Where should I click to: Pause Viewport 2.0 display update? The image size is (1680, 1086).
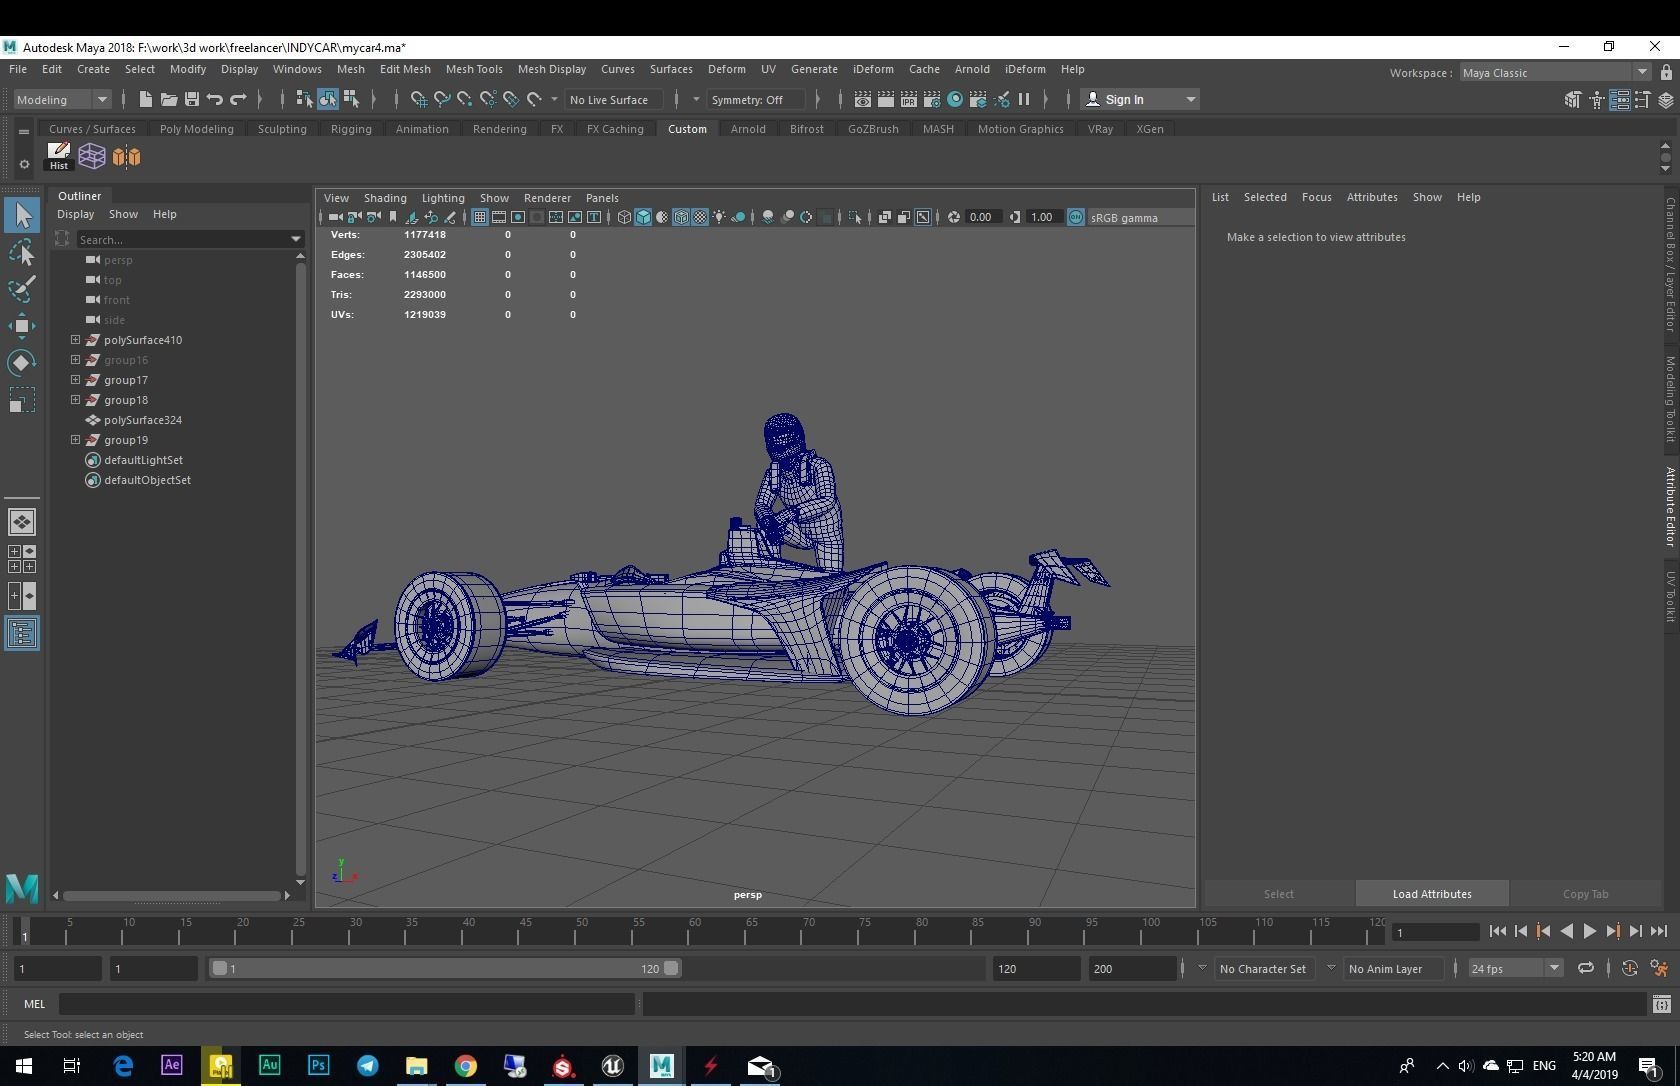1024,99
